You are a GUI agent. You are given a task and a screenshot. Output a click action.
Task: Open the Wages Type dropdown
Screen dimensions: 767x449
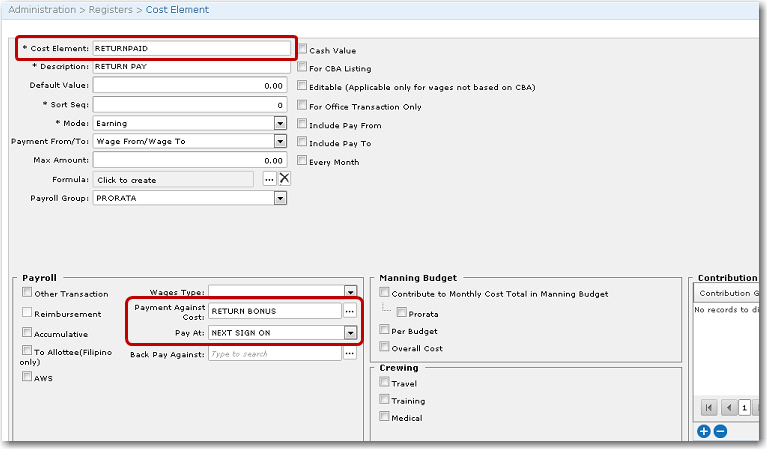click(x=350, y=292)
